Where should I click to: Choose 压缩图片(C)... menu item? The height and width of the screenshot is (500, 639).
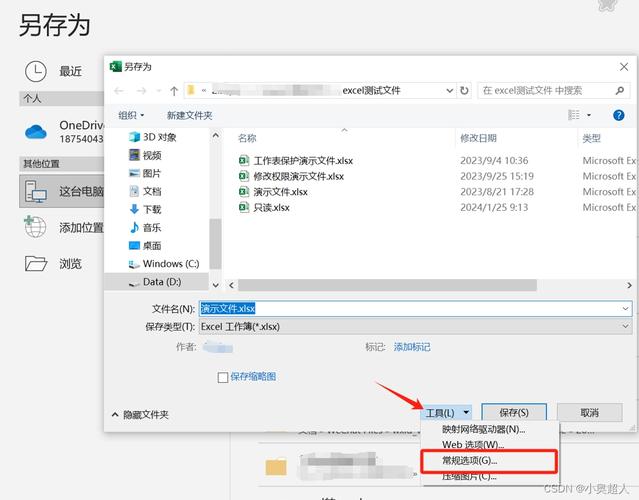tap(469, 476)
